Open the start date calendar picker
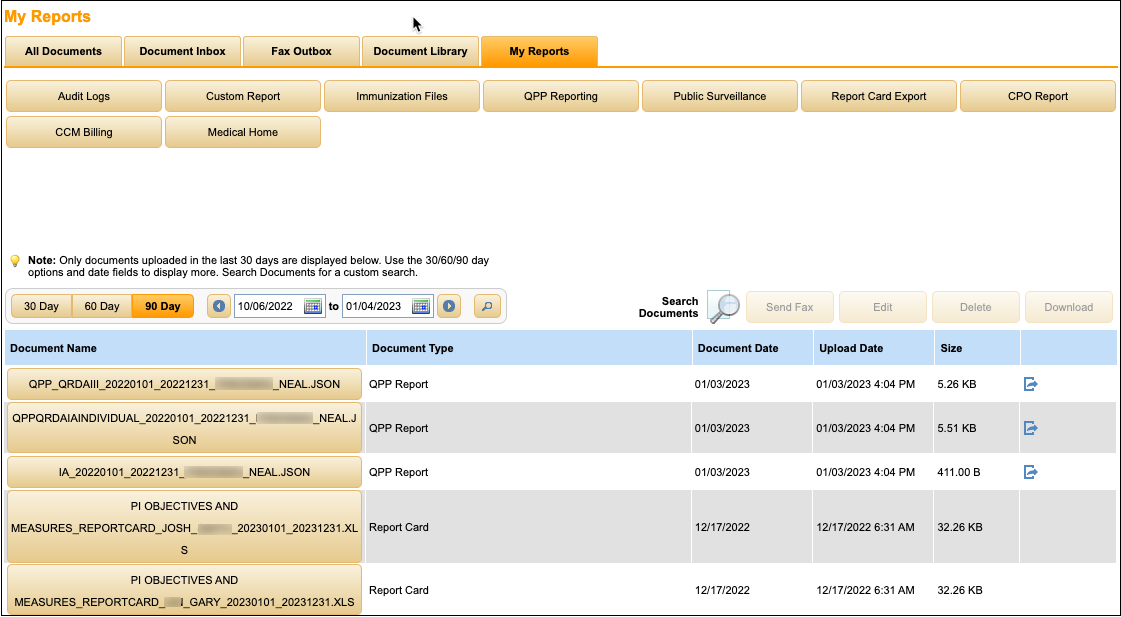1121x617 pixels. [x=313, y=306]
